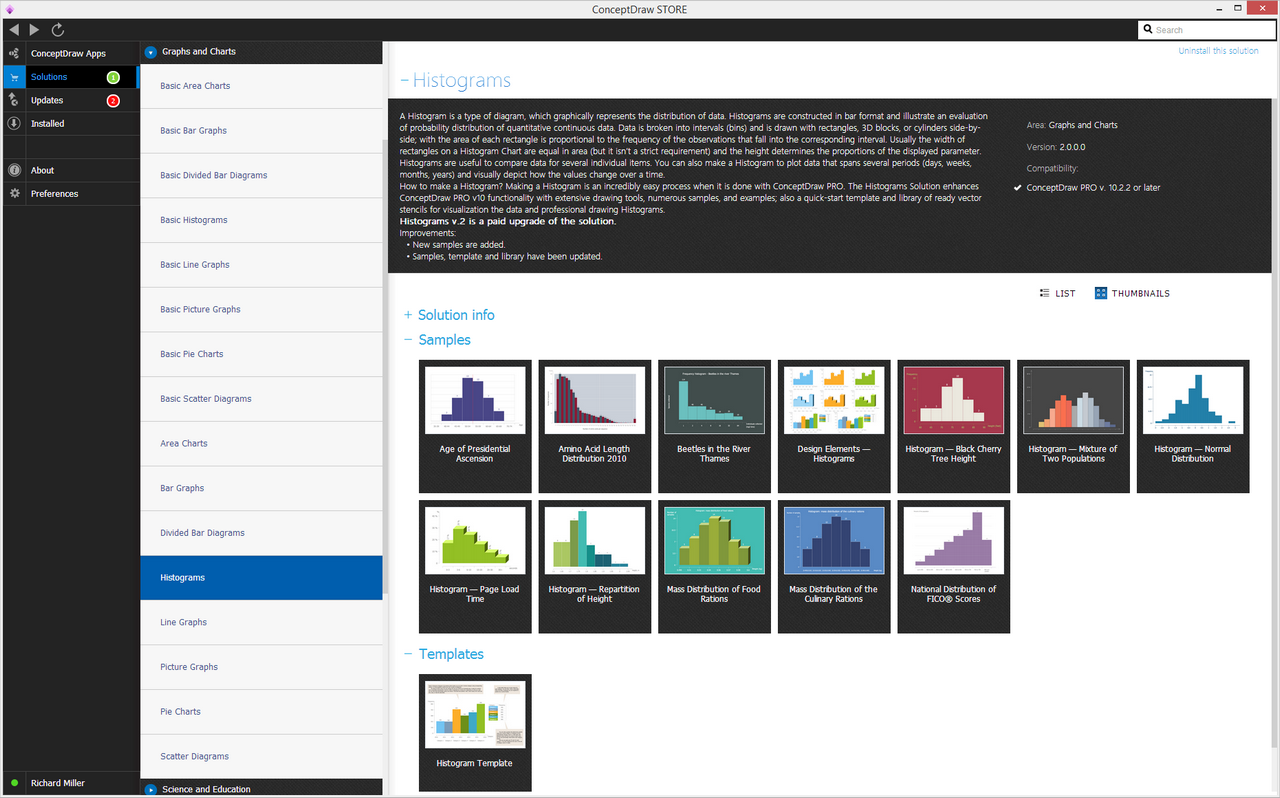Open Amino Acid Length Distribution 2010 sample

tap(594, 427)
